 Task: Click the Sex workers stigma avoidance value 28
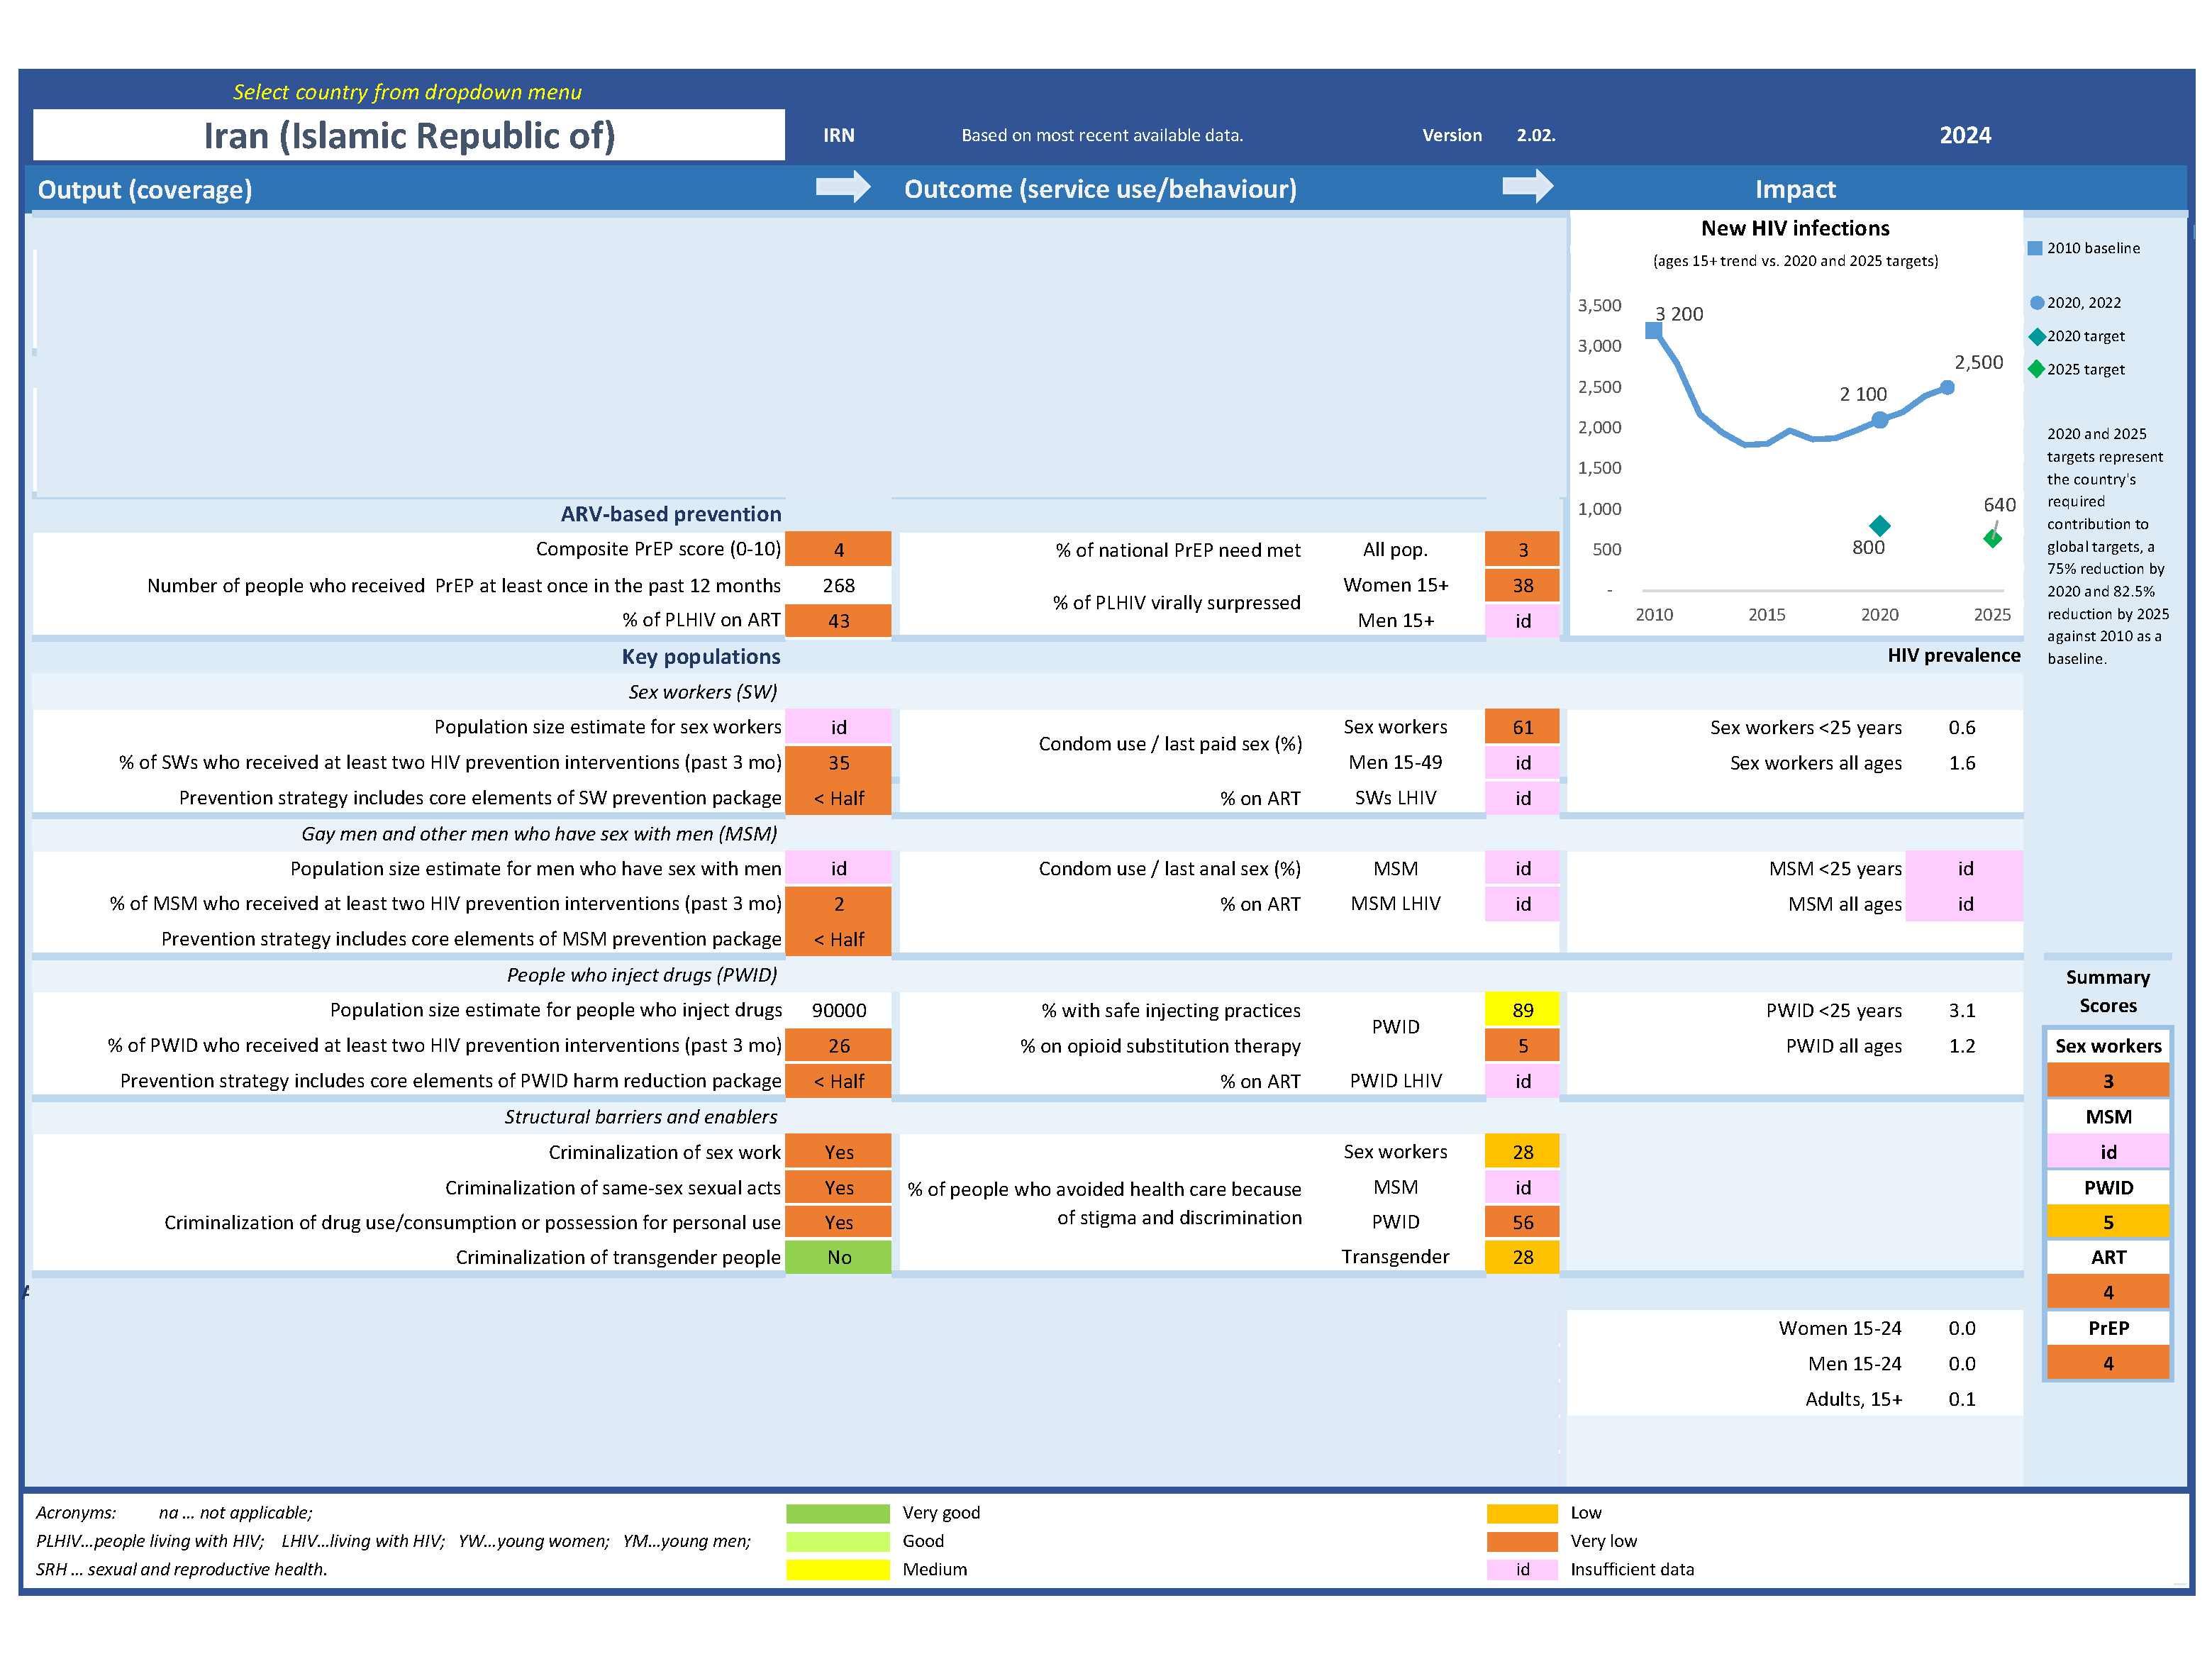1522,1152
